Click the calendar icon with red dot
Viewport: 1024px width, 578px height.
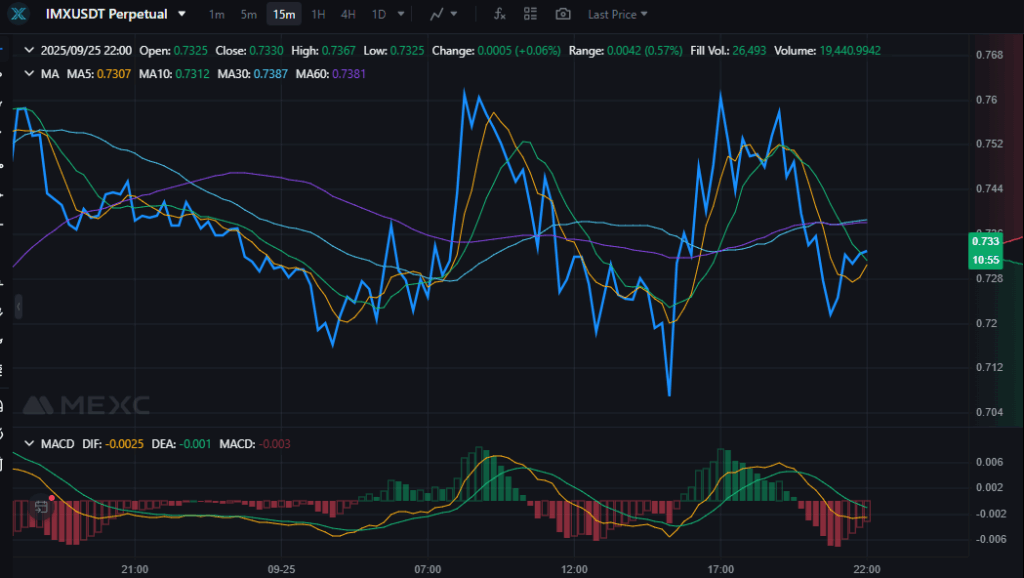(x=43, y=507)
